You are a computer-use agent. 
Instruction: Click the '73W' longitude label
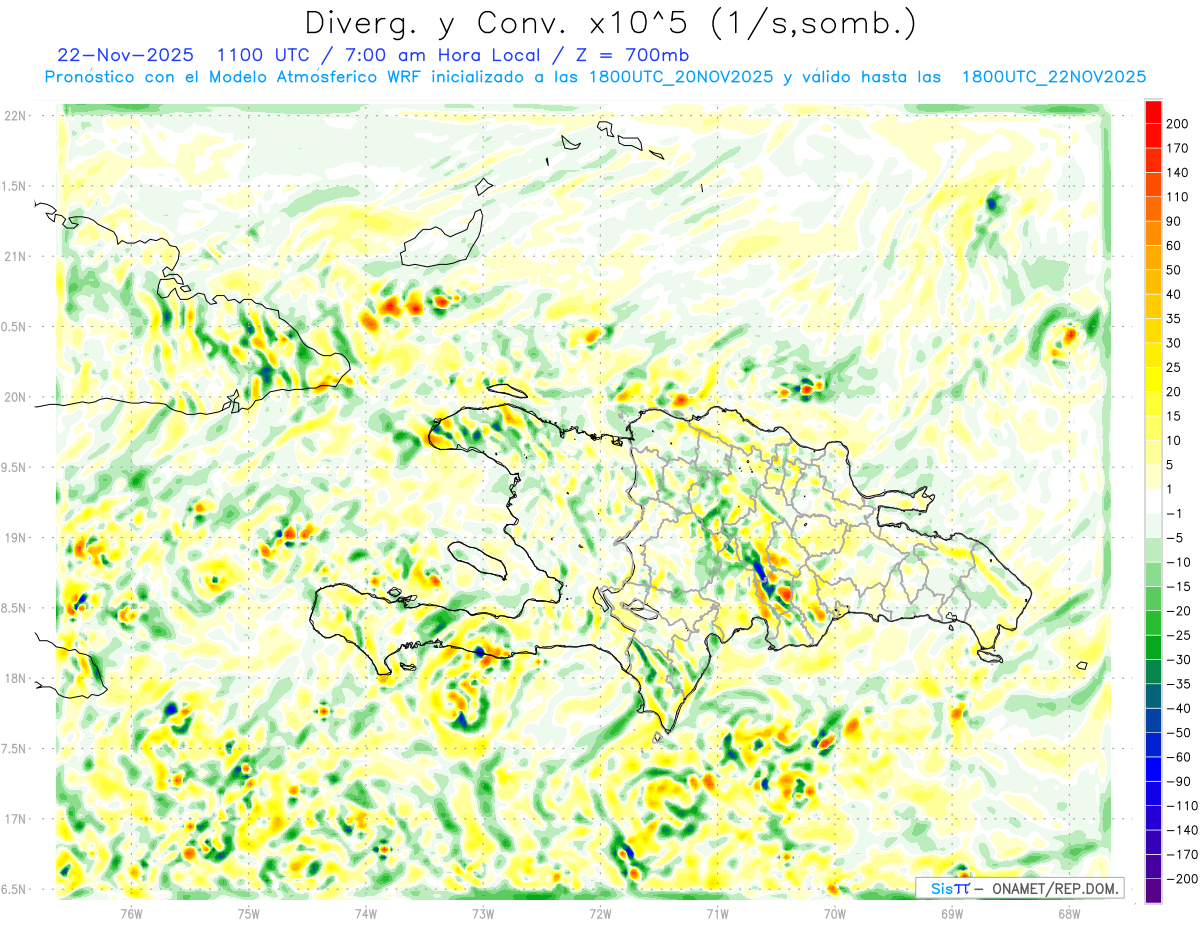(x=483, y=913)
